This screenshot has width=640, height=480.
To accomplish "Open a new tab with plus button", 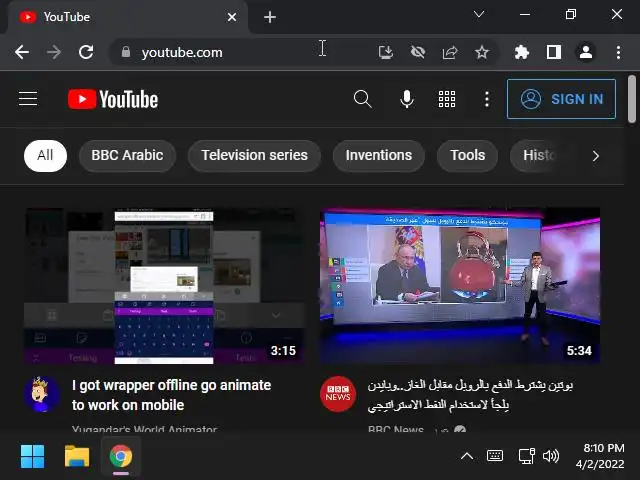I will 270,17.
